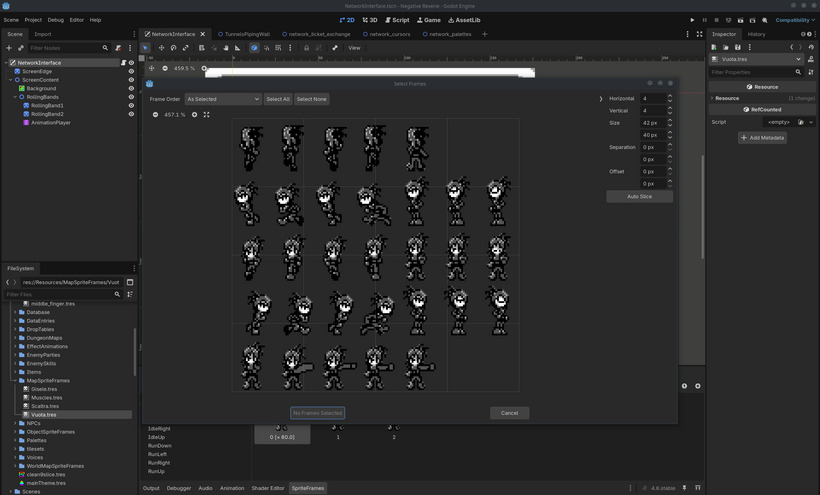Viewport: 820px width, 495px height.
Task: Zoom out in the Select Frames dialog
Action: point(155,114)
